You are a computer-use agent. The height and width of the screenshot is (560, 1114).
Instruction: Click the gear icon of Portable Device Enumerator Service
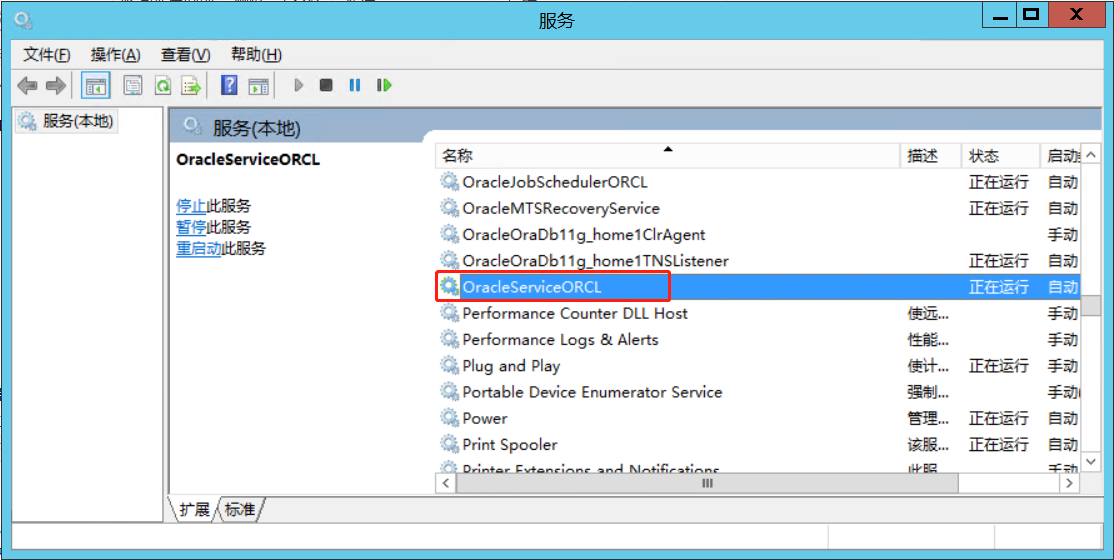pyautogui.click(x=450, y=392)
